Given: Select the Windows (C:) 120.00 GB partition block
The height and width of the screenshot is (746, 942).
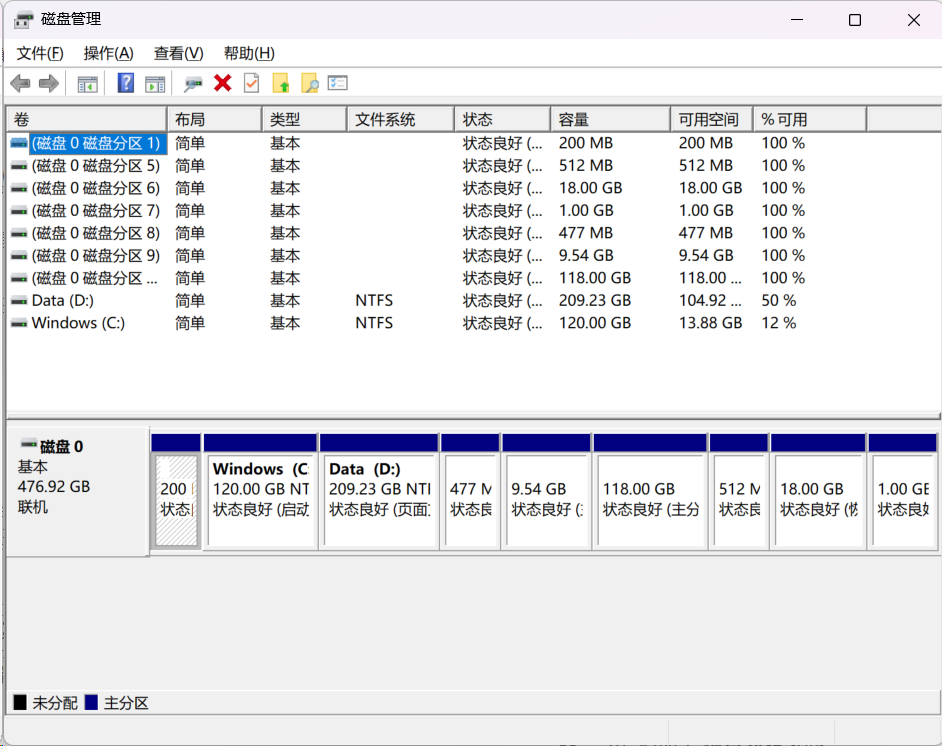Looking at the screenshot, I should (x=260, y=498).
